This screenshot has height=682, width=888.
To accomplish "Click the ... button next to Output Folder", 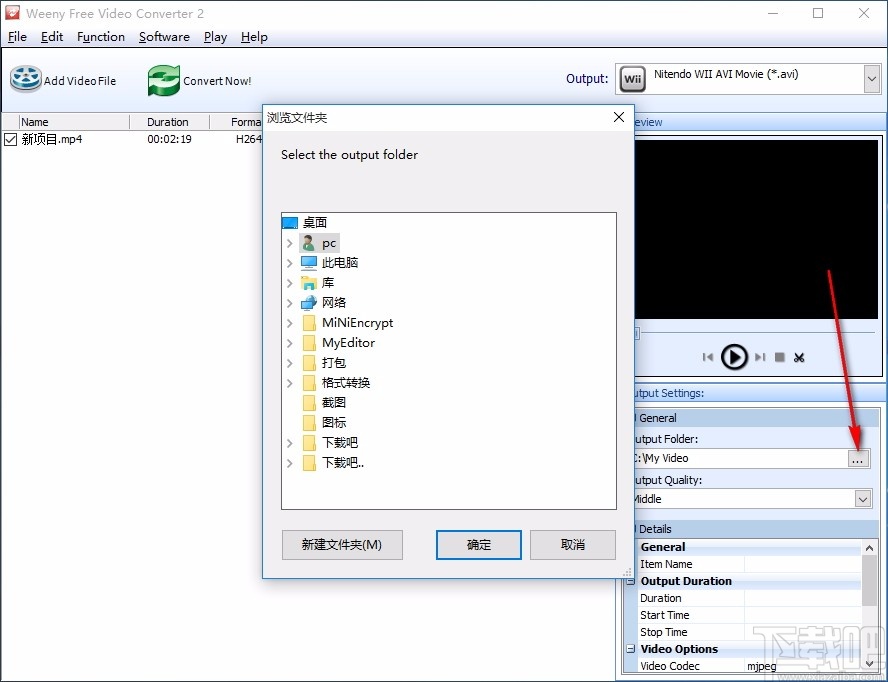I will tap(858, 459).
